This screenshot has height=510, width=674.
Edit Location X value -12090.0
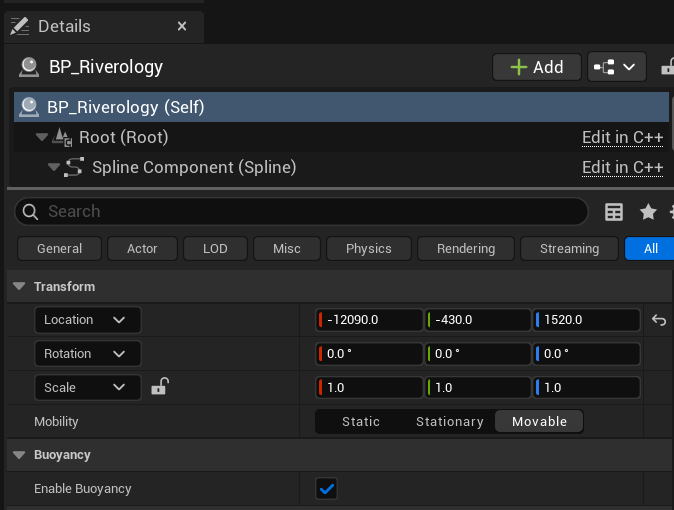(x=369, y=320)
